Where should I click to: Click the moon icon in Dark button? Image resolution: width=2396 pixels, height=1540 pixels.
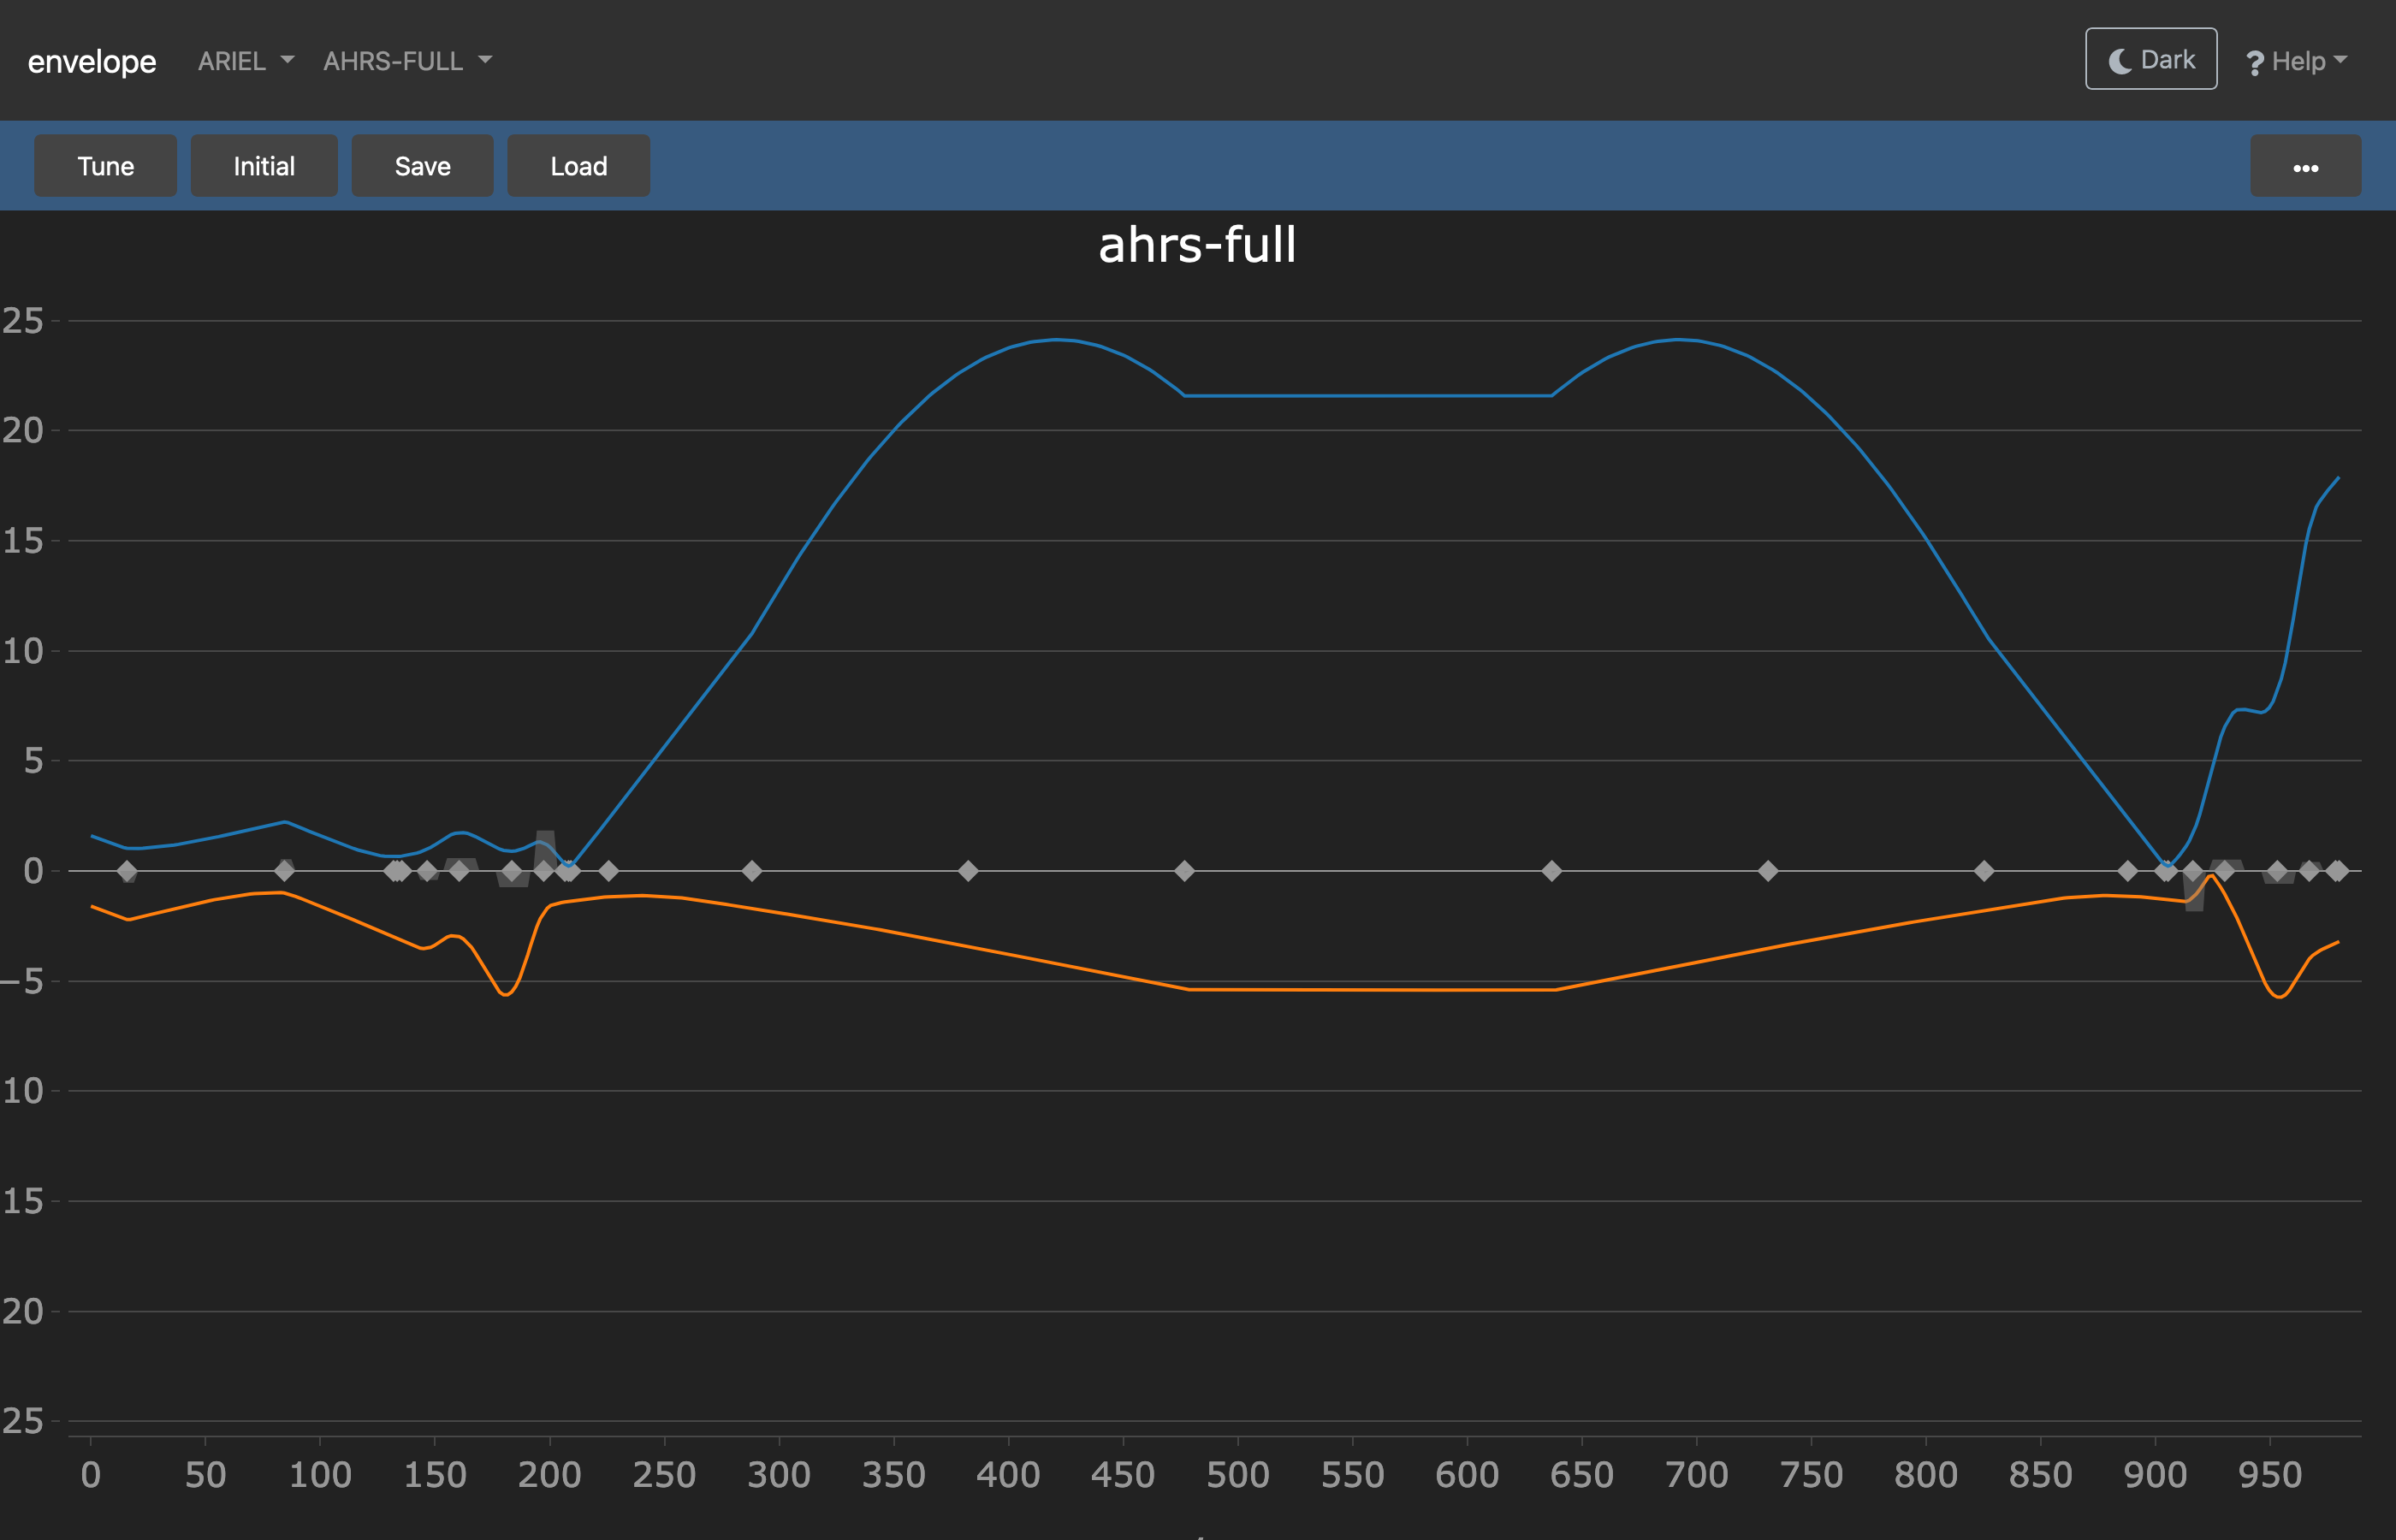2120,61
